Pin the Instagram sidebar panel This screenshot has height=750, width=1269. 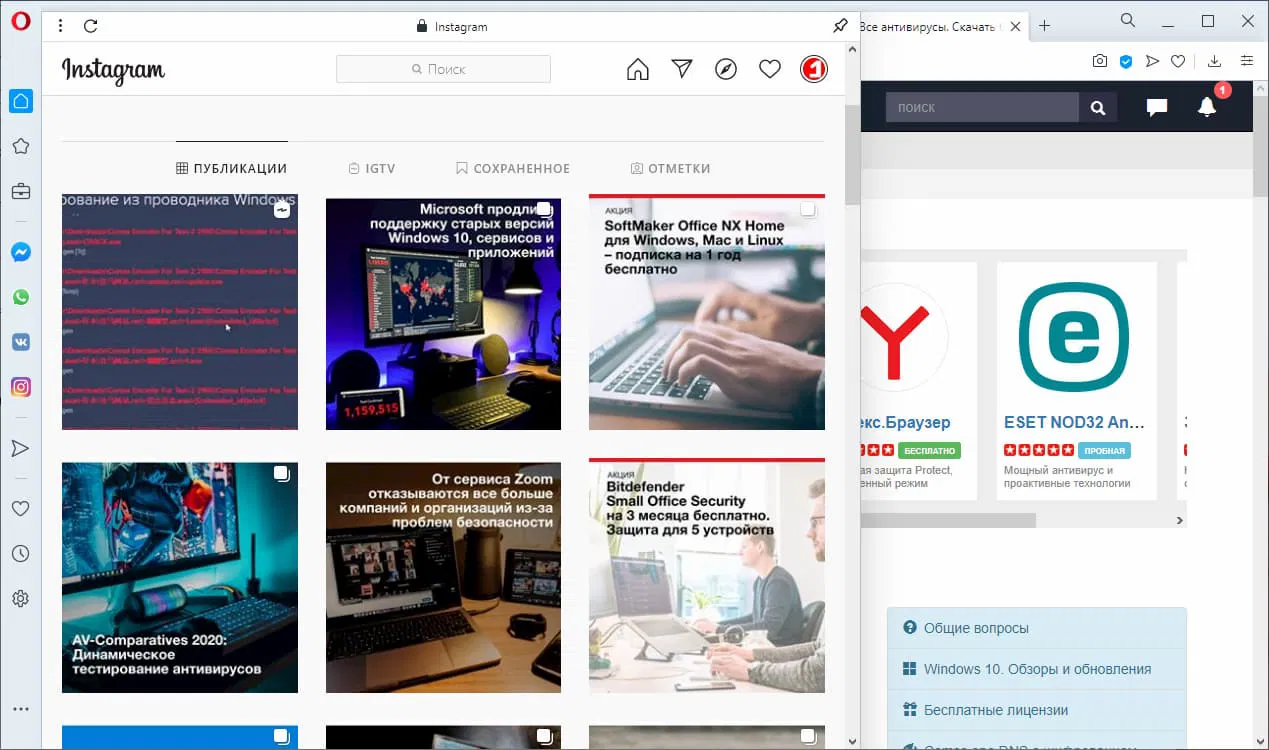(x=840, y=26)
